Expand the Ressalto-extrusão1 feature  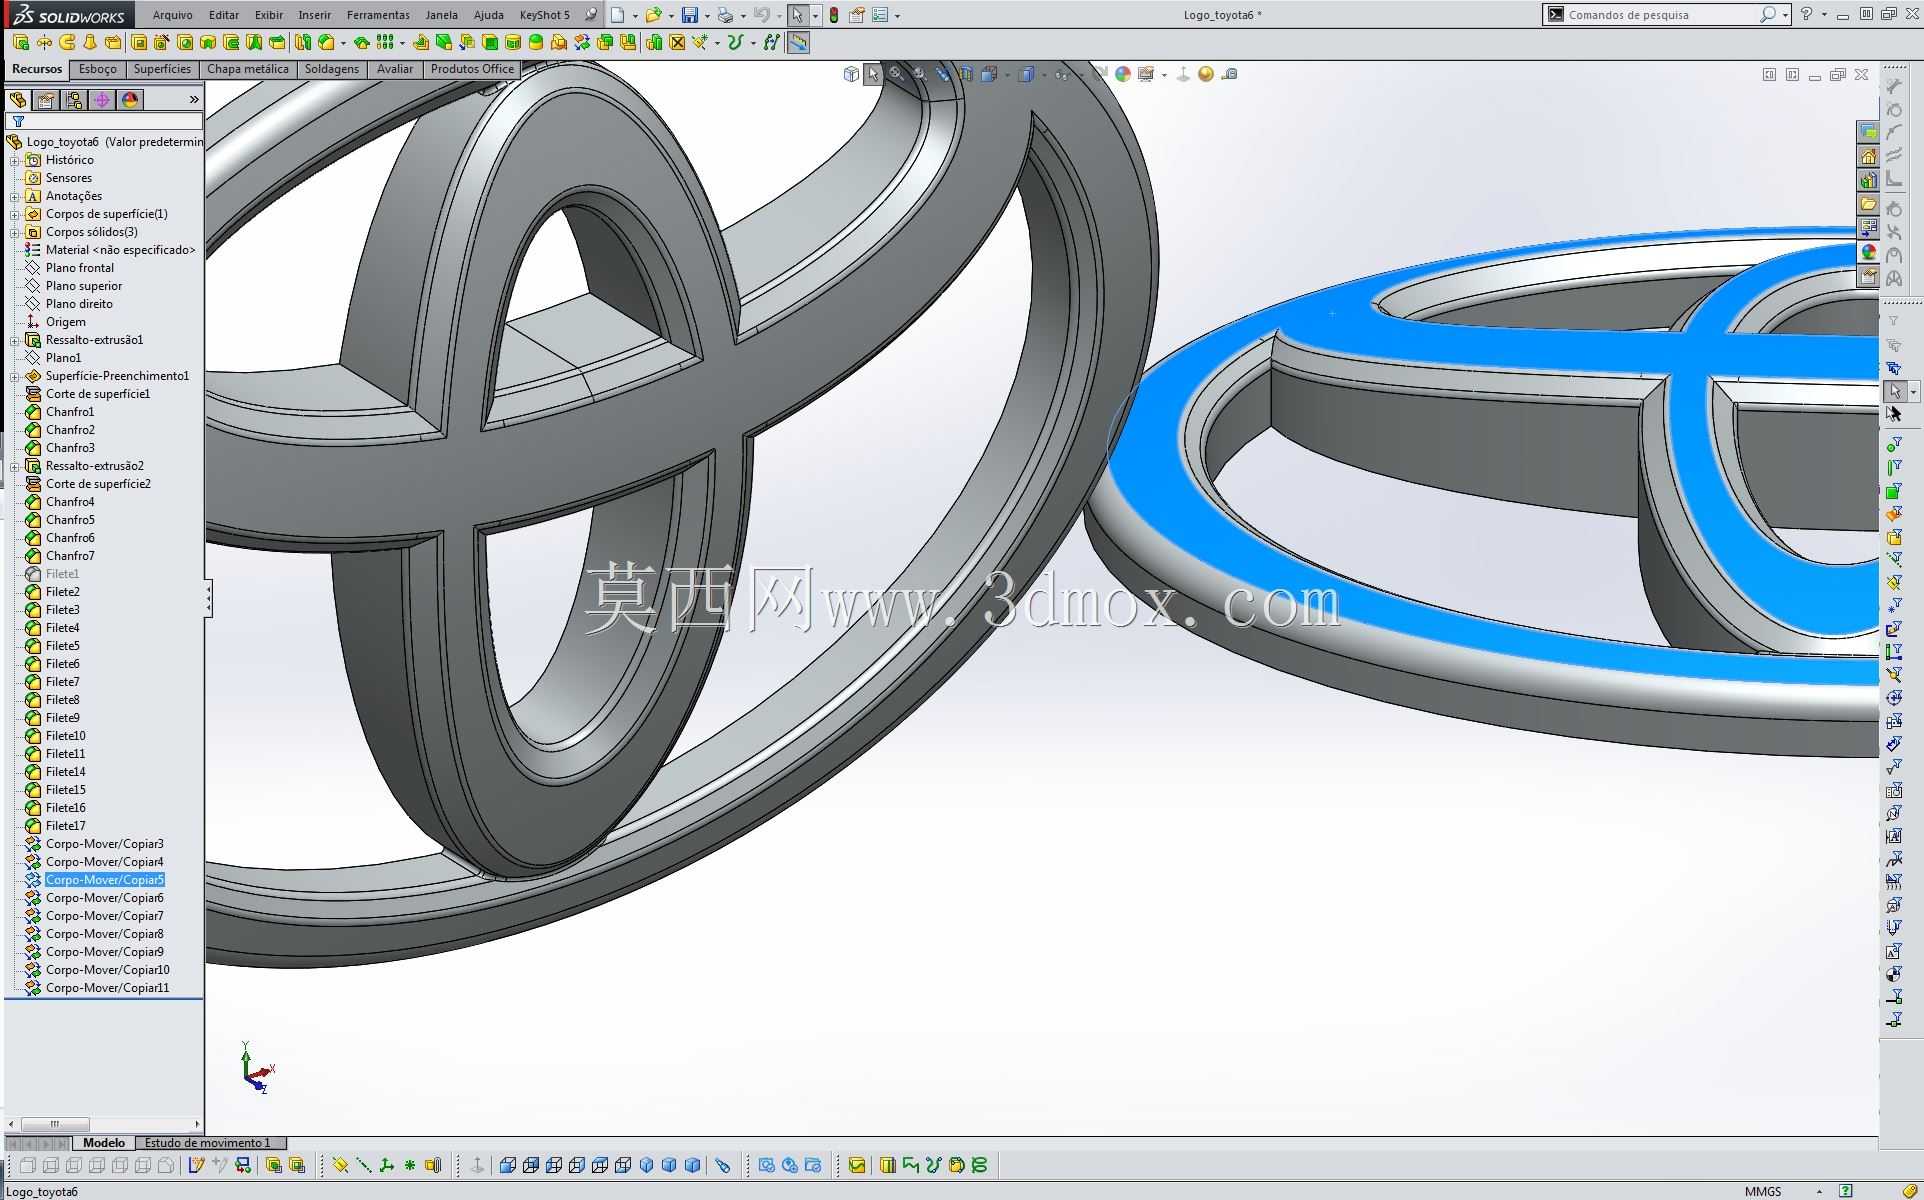(15, 340)
